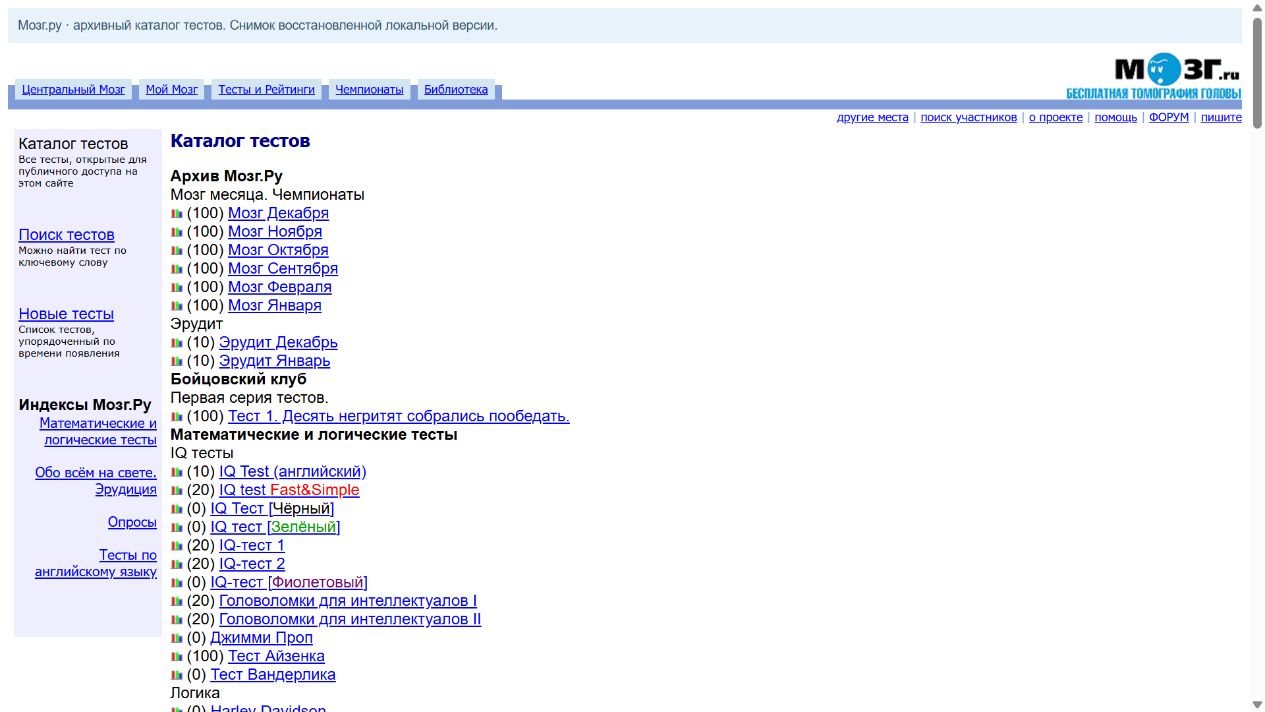Open the Математические и логические тесты index link
Screen dimensions: 1265x712
pyautogui.click(x=98, y=432)
